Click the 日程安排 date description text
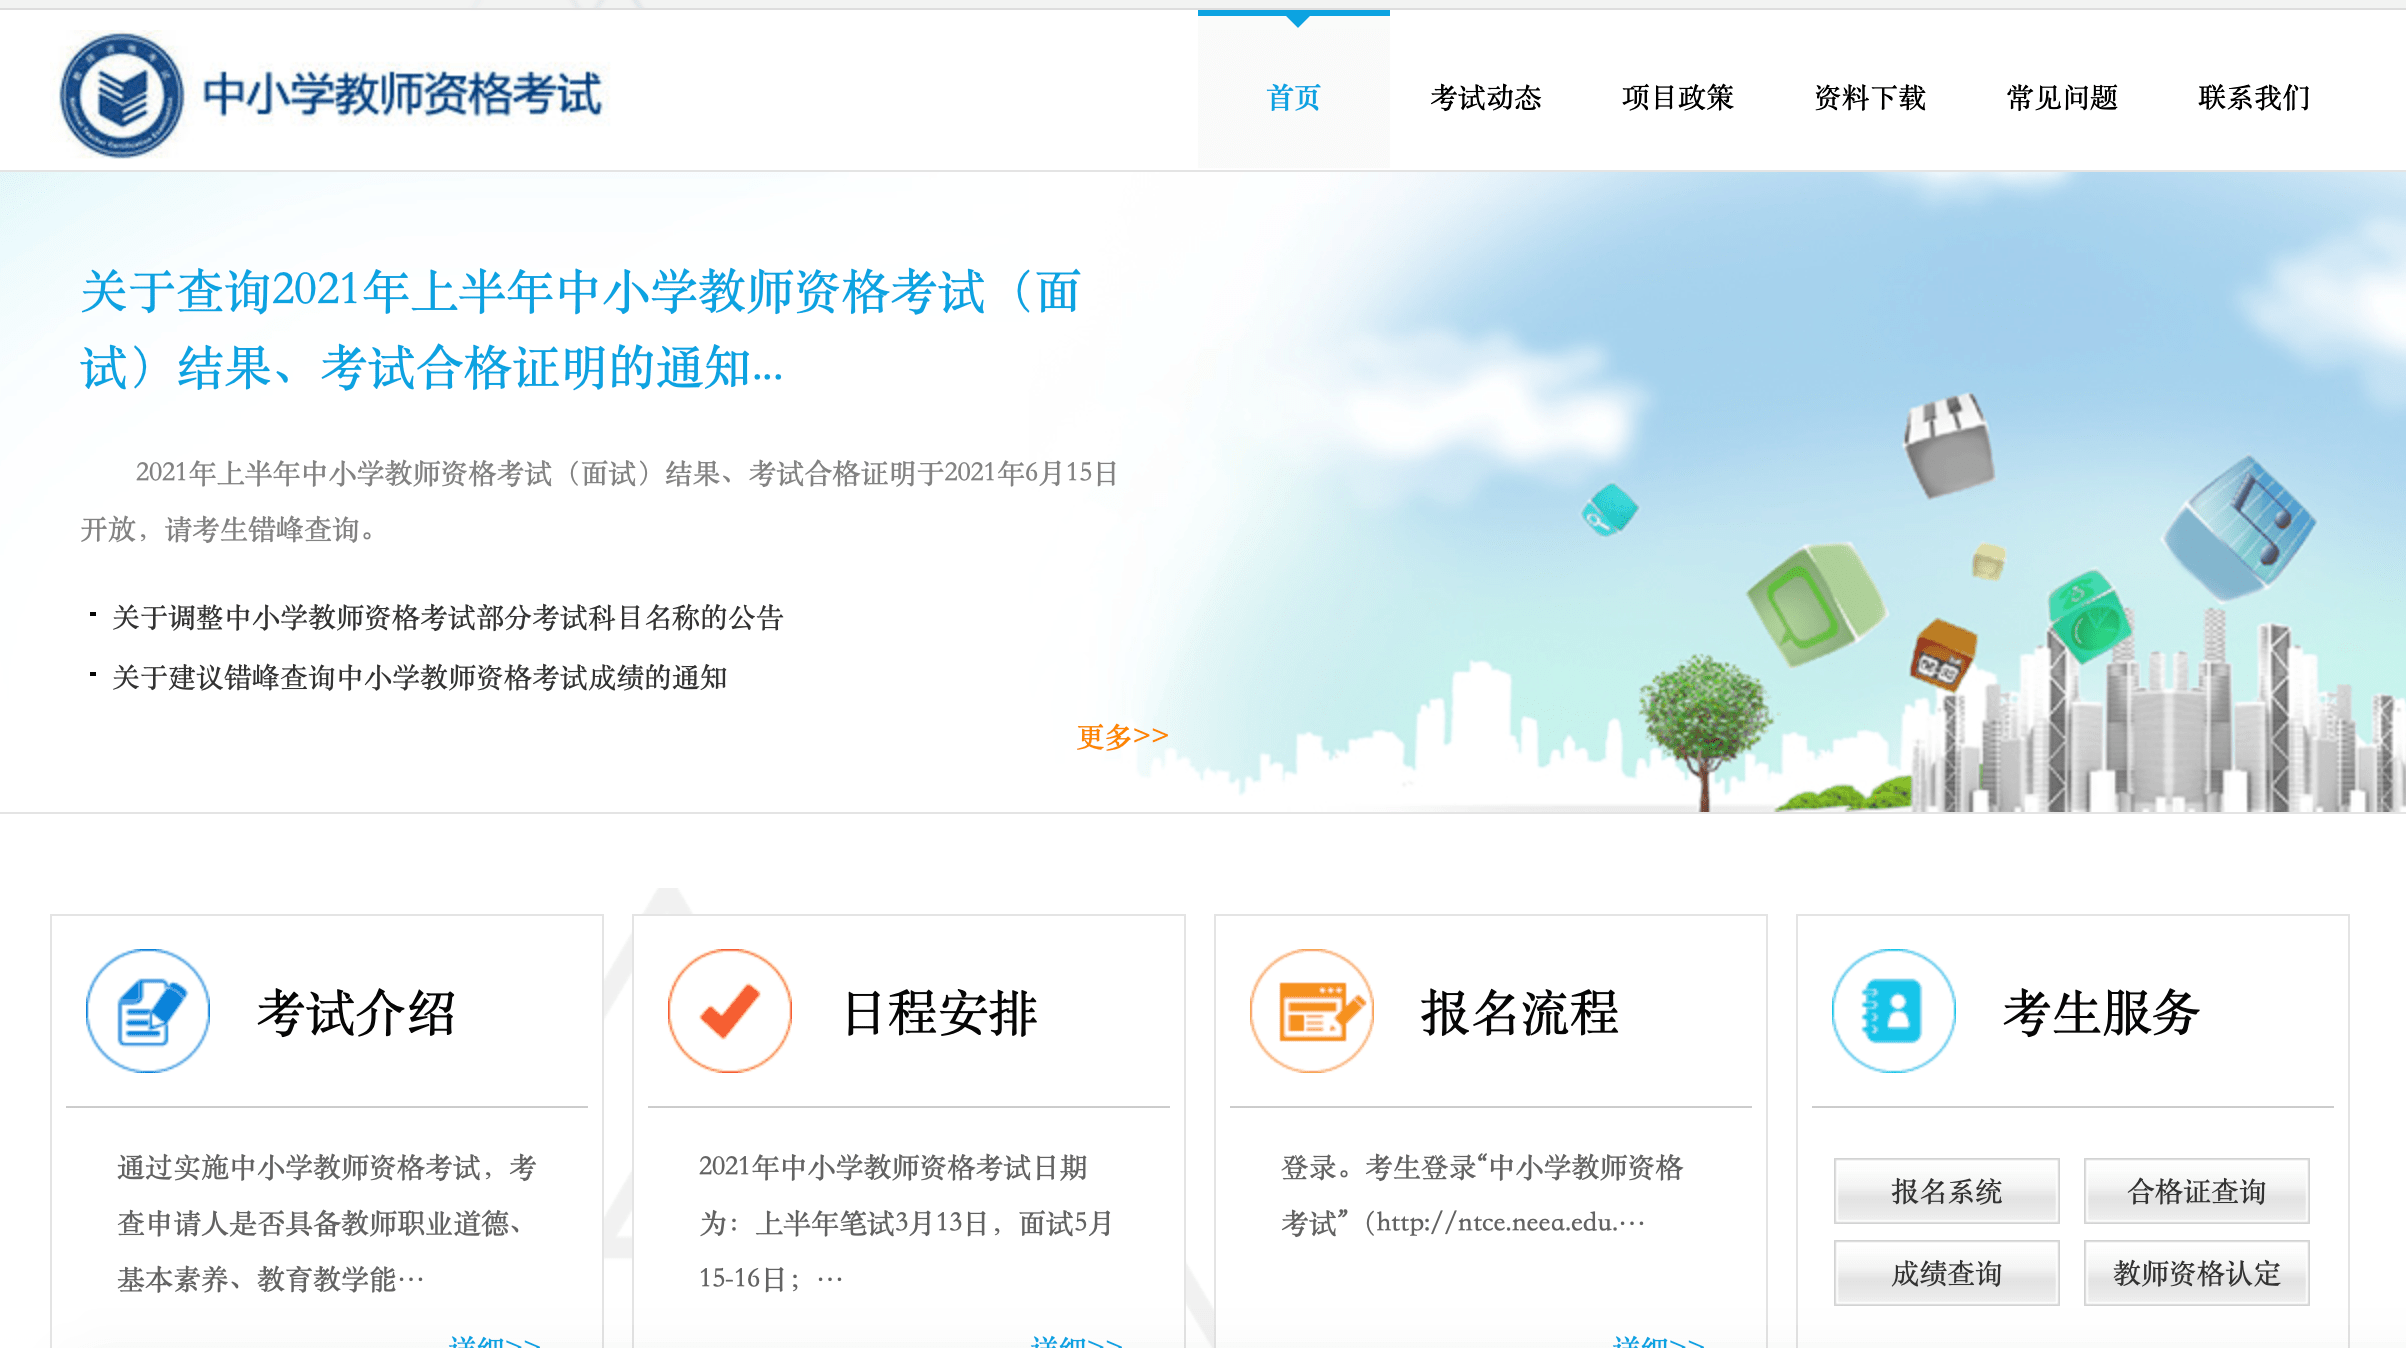The image size is (2406, 1348). tap(906, 1223)
